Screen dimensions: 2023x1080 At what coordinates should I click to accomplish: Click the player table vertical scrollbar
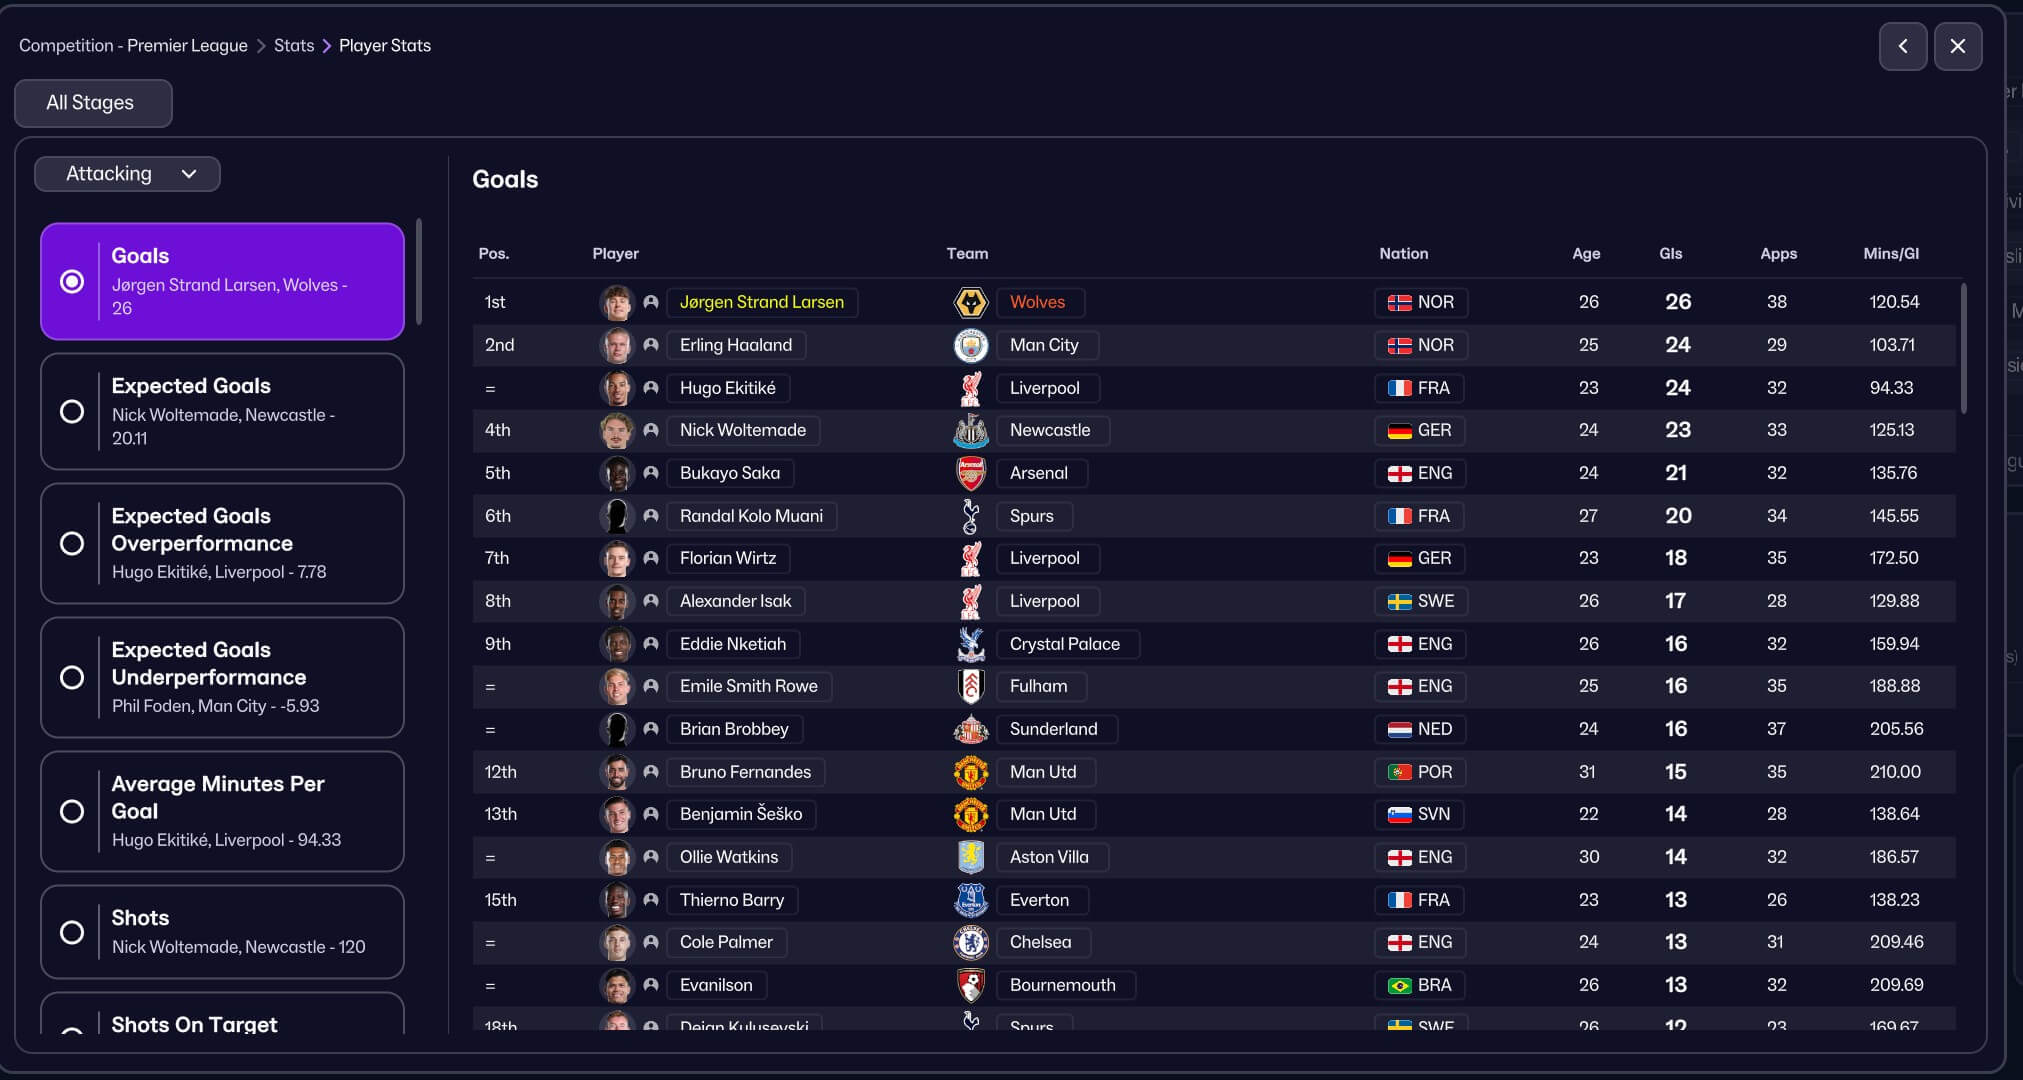[x=1963, y=348]
